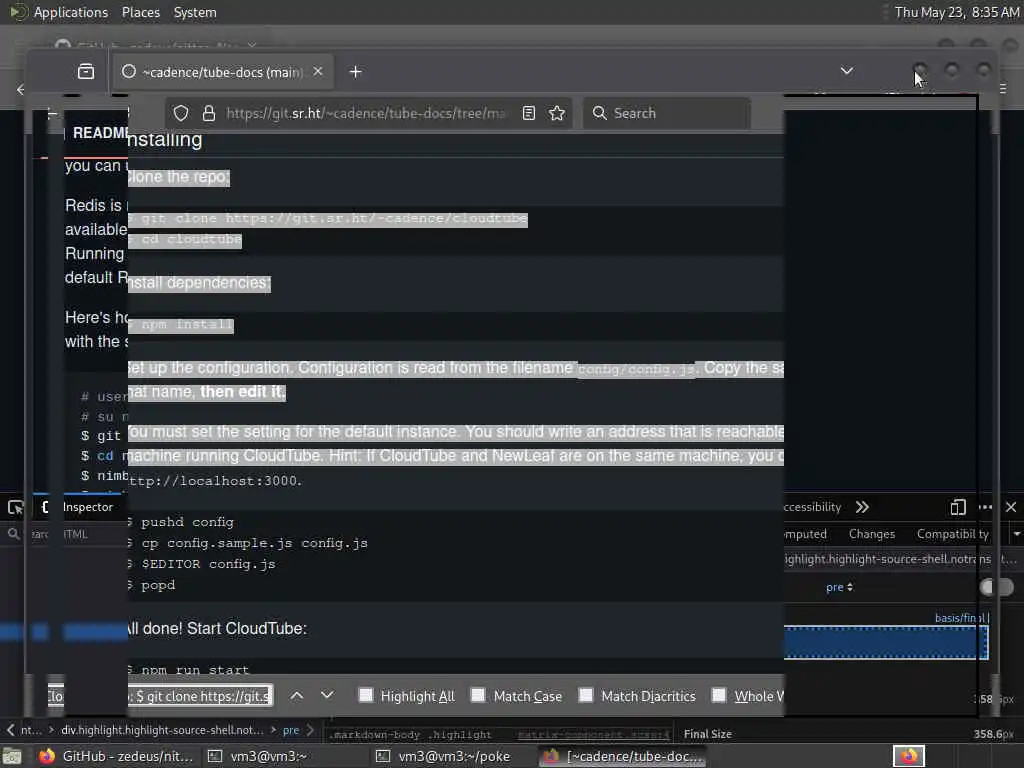Enable the Highlight All checkbox
The image size is (1024, 768).
(366, 696)
